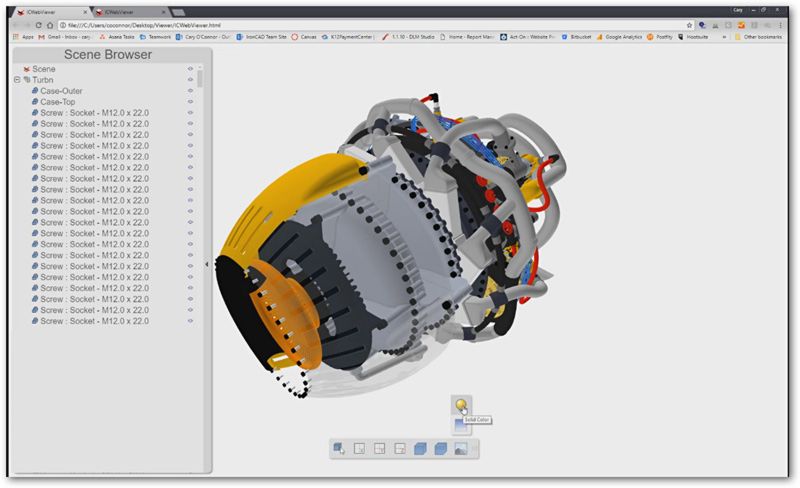This screenshot has height=488, width=800.
Task: Open the Other bookmarks folder
Action: (x=758, y=37)
